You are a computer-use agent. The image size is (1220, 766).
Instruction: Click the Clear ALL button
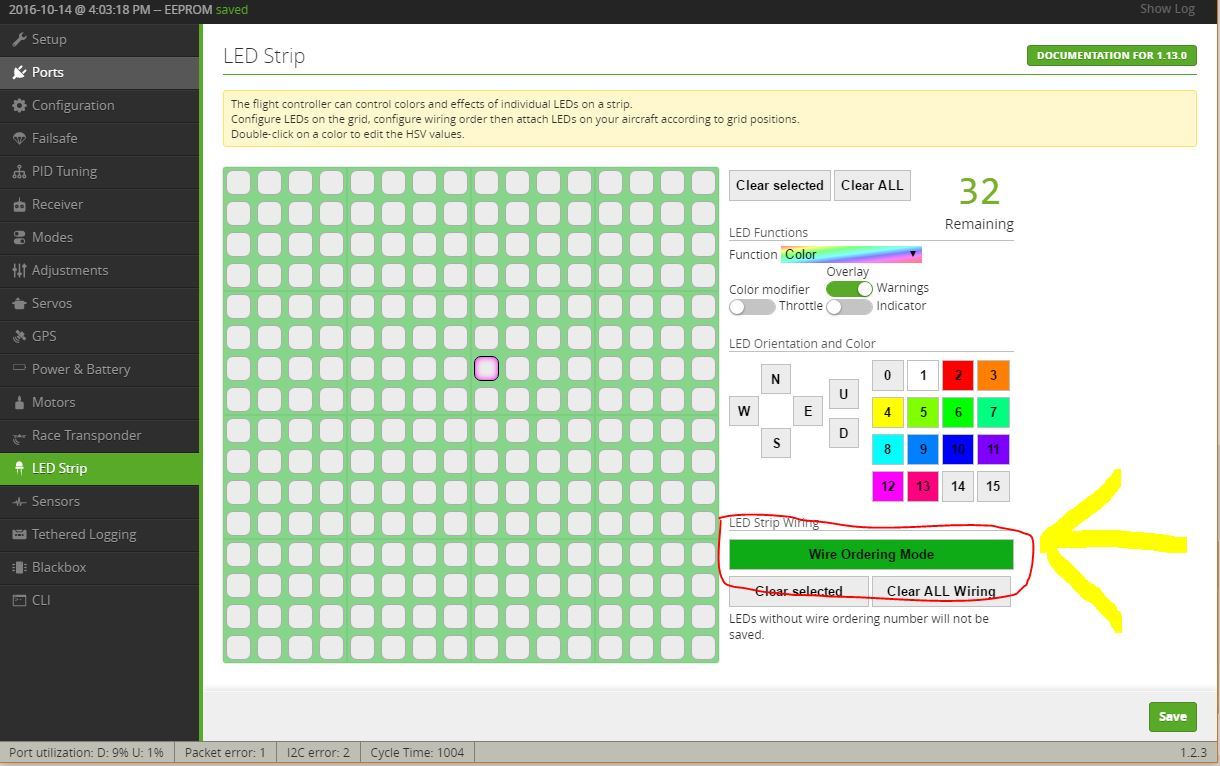872,185
